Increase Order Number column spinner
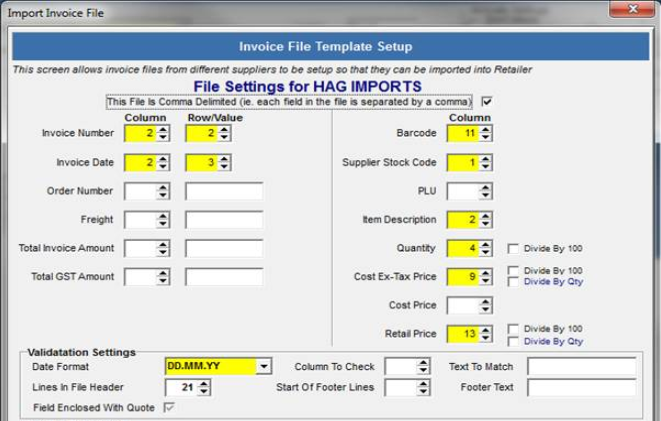The height and width of the screenshot is (421, 661). tap(163, 187)
